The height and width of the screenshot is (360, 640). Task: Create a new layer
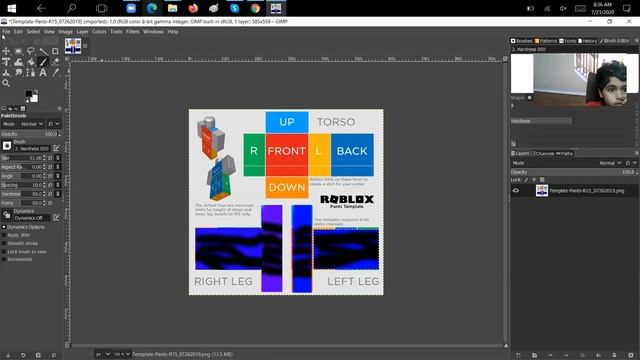[518, 356]
